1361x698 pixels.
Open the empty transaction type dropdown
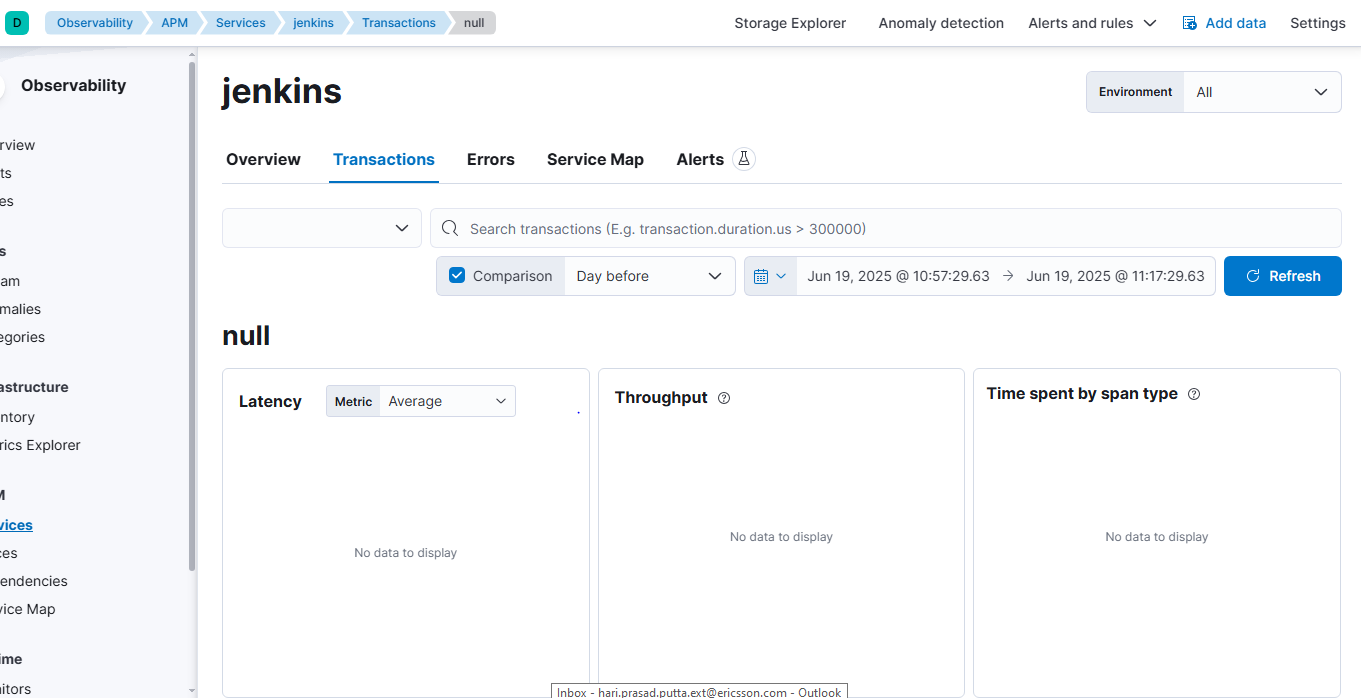pos(322,228)
